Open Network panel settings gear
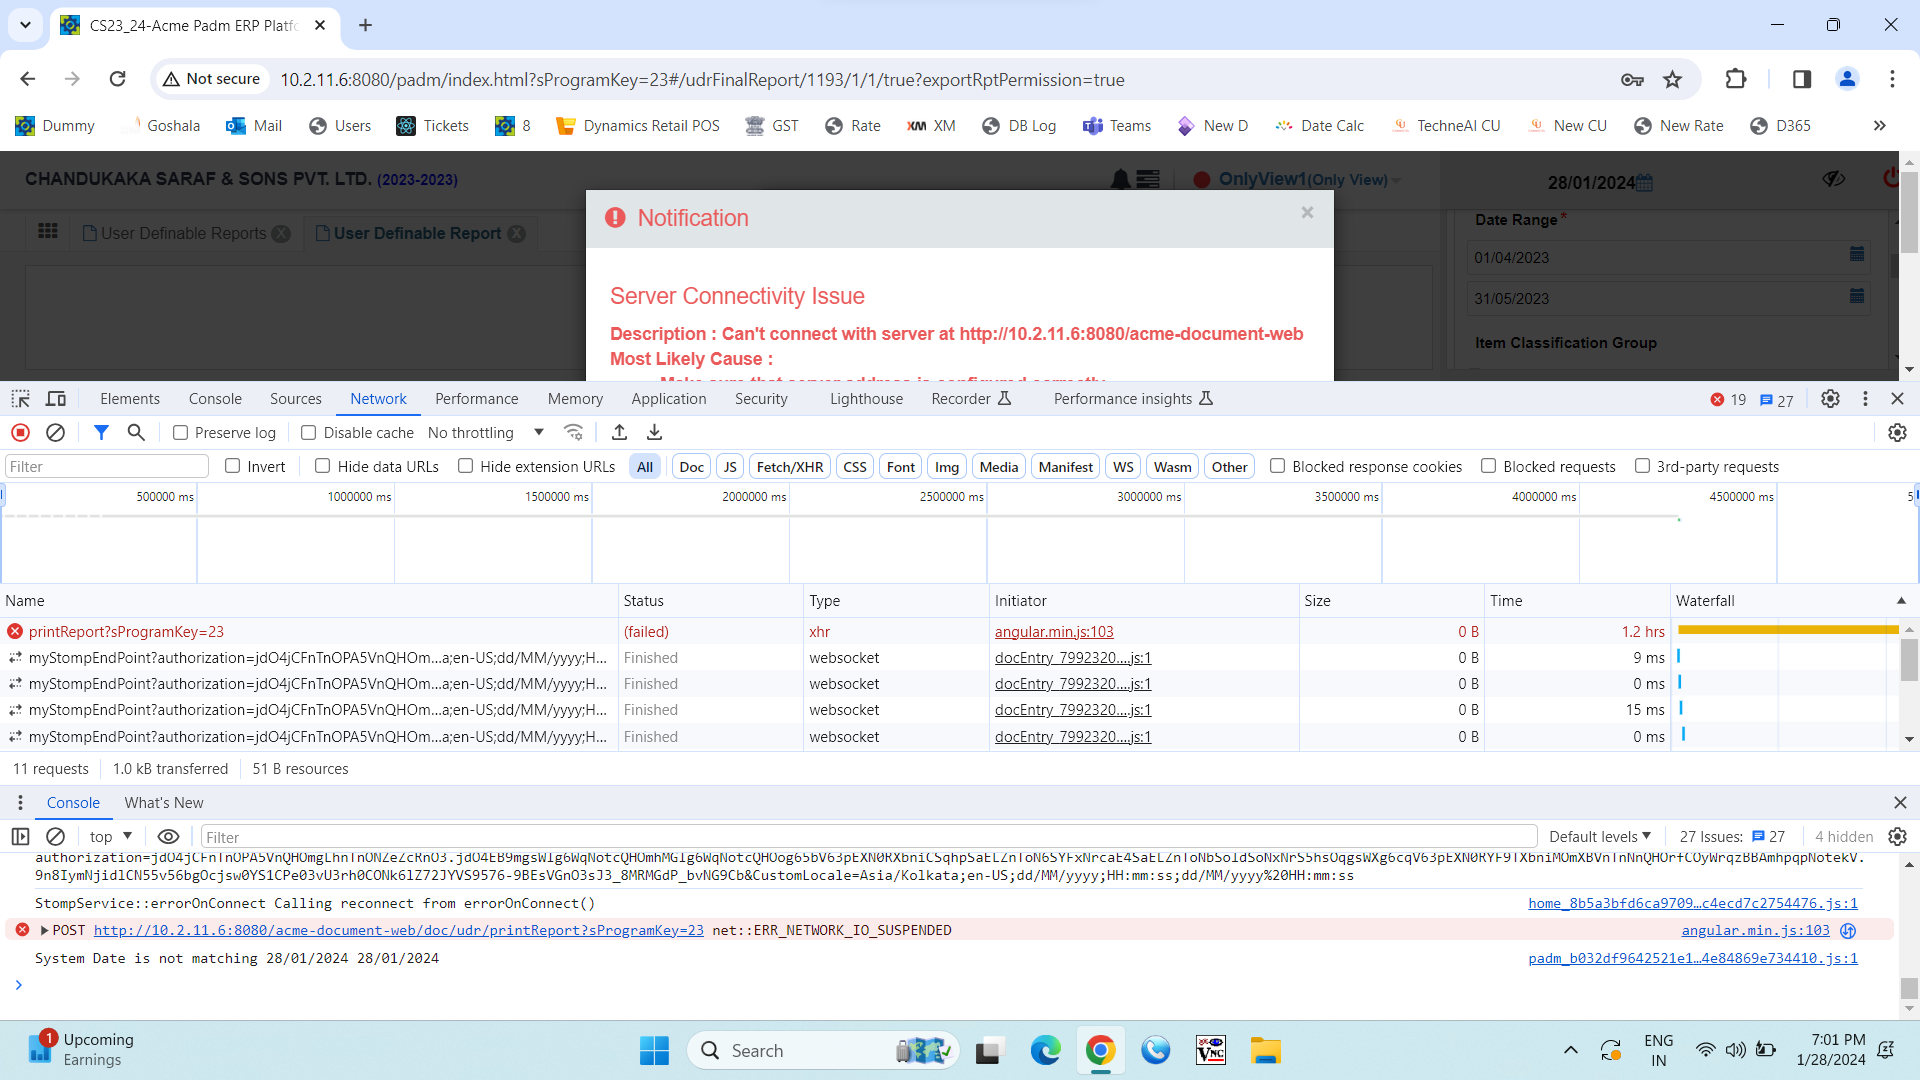The image size is (1920, 1080). [x=1897, y=433]
